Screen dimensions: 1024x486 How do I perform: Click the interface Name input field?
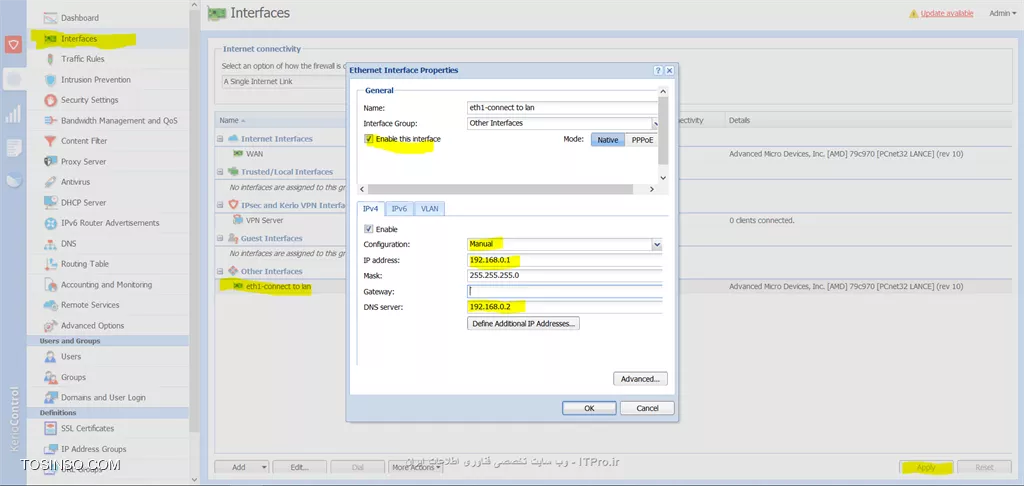[563, 108]
